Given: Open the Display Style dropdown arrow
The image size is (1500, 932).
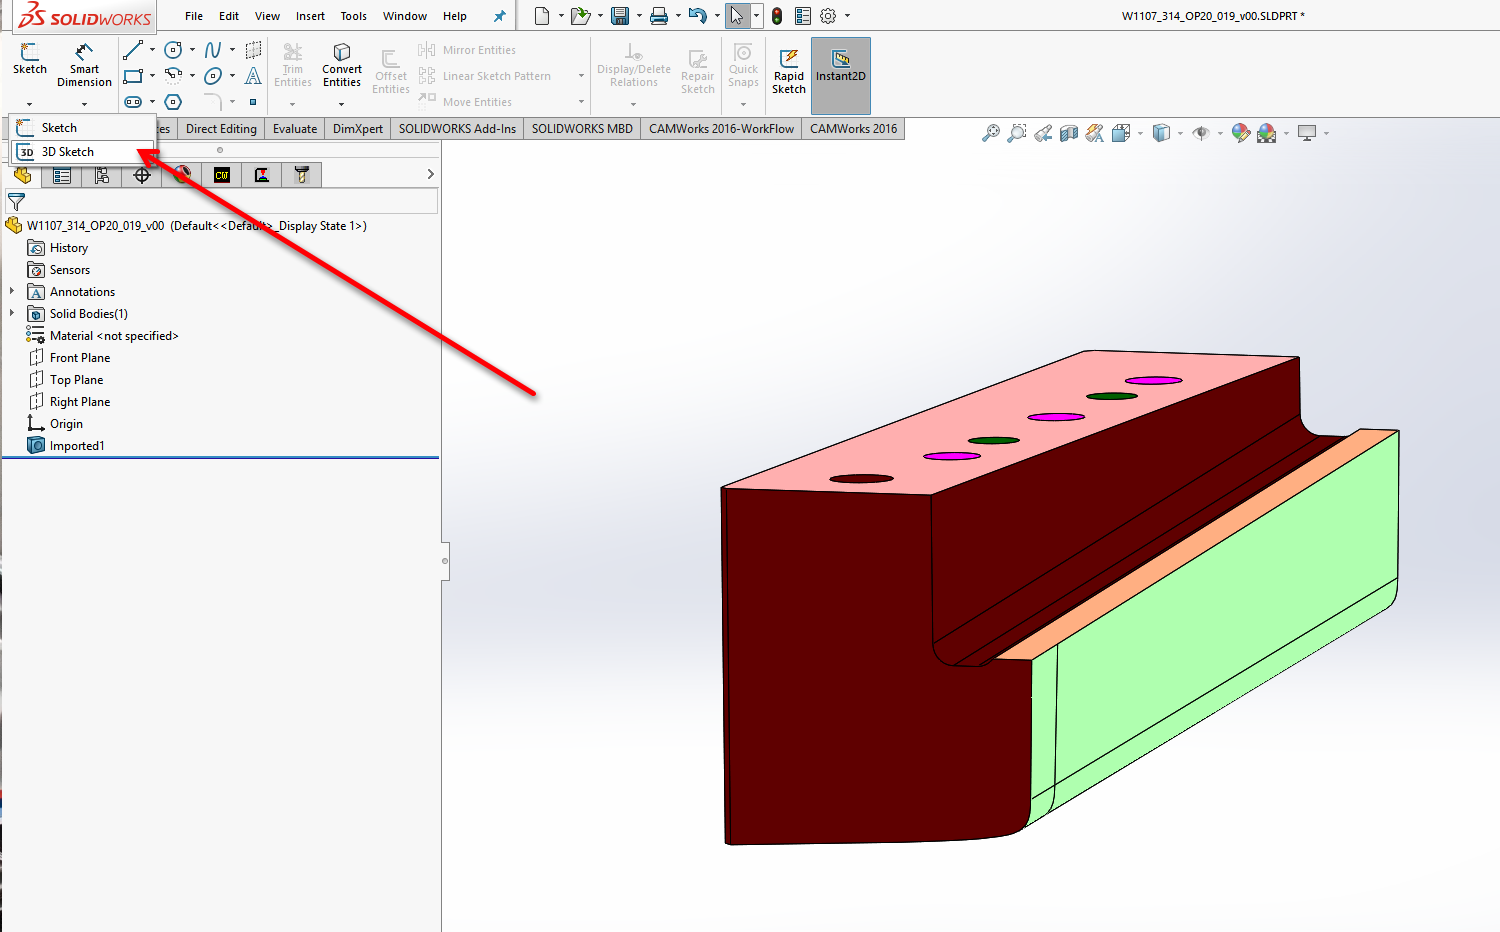Looking at the screenshot, I should tap(1180, 133).
